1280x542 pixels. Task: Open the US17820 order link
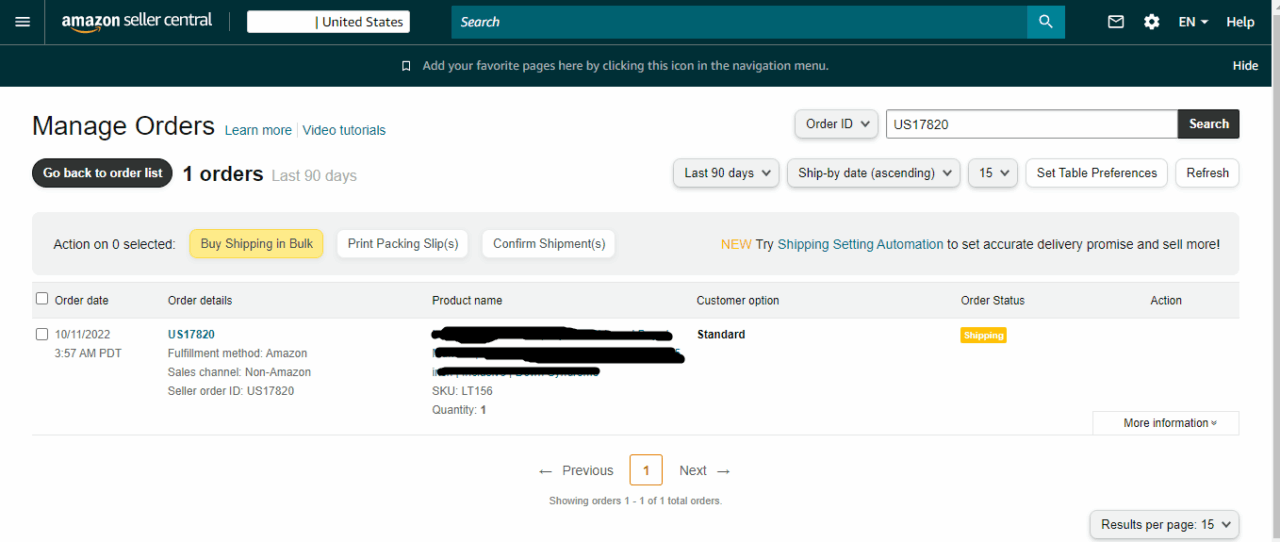pos(191,335)
